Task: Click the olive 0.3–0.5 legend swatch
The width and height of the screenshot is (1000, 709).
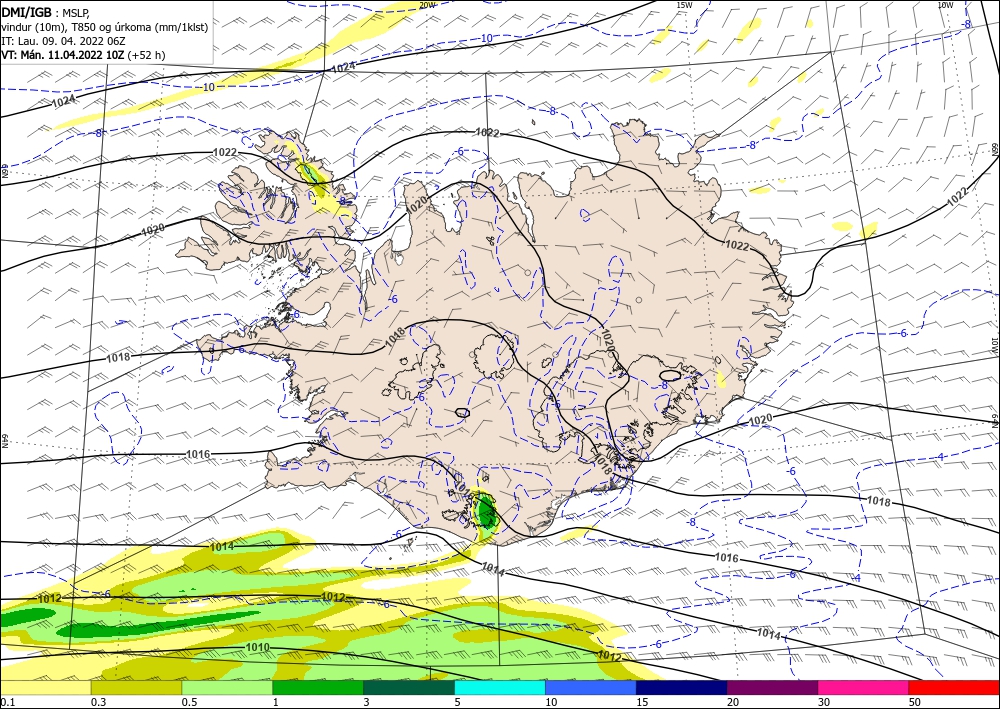Action: 136,687
